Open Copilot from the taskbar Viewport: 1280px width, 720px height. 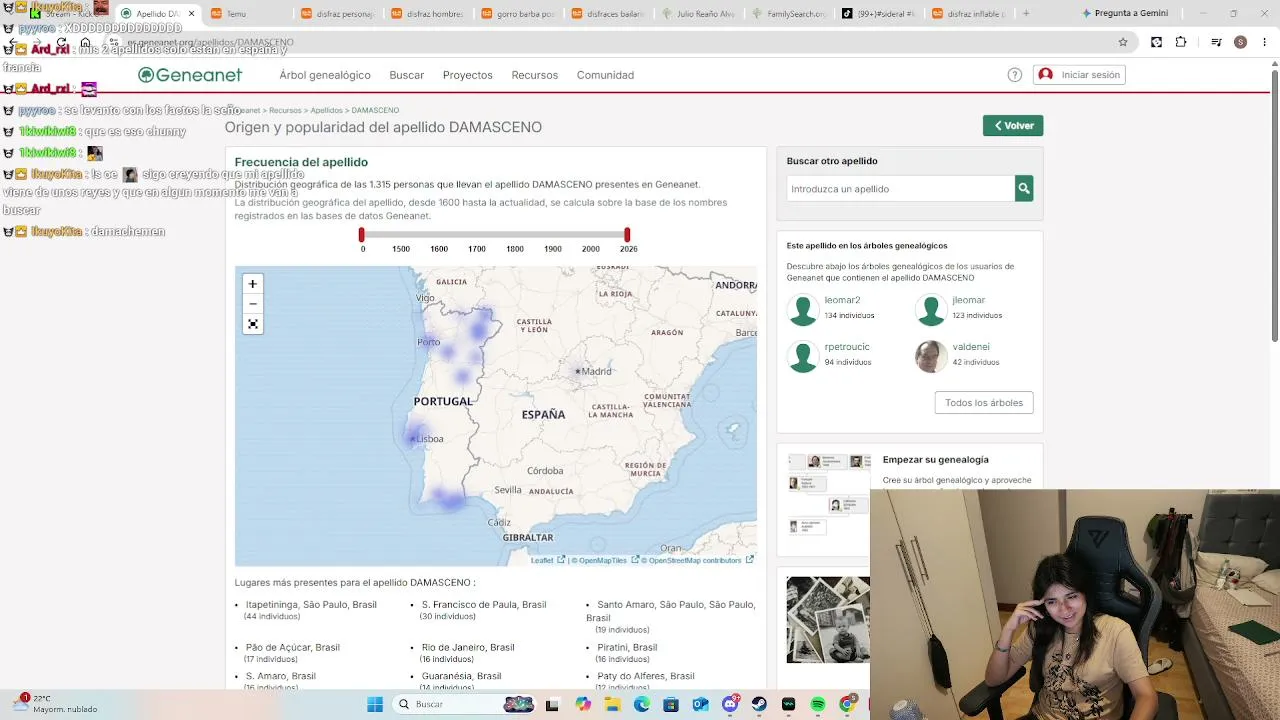(584, 705)
